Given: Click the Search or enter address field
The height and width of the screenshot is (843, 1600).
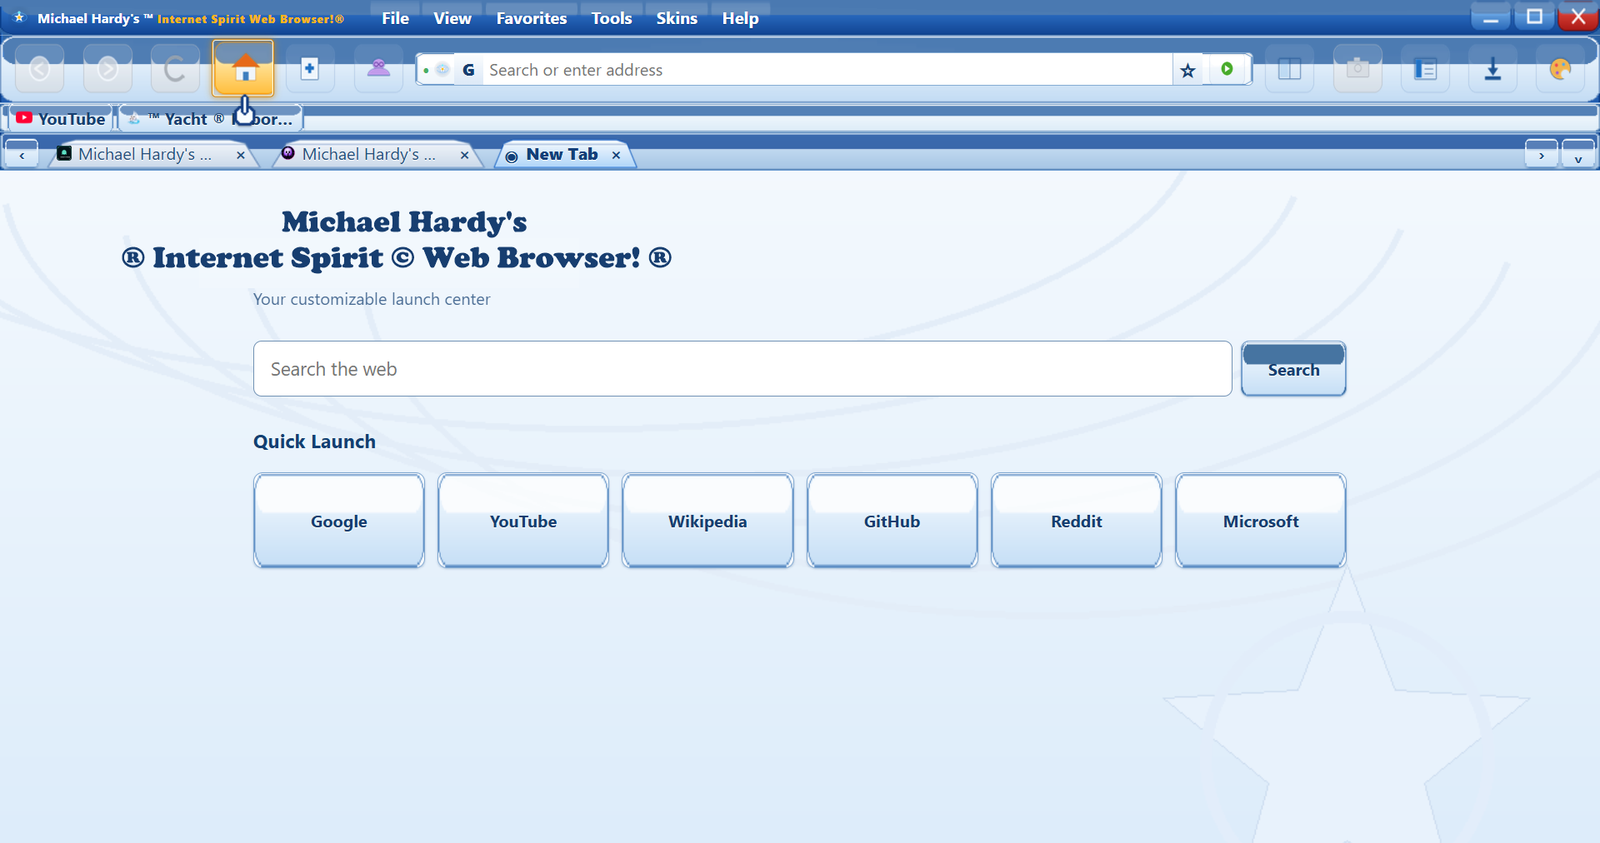Looking at the screenshot, I should coord(826,70).
